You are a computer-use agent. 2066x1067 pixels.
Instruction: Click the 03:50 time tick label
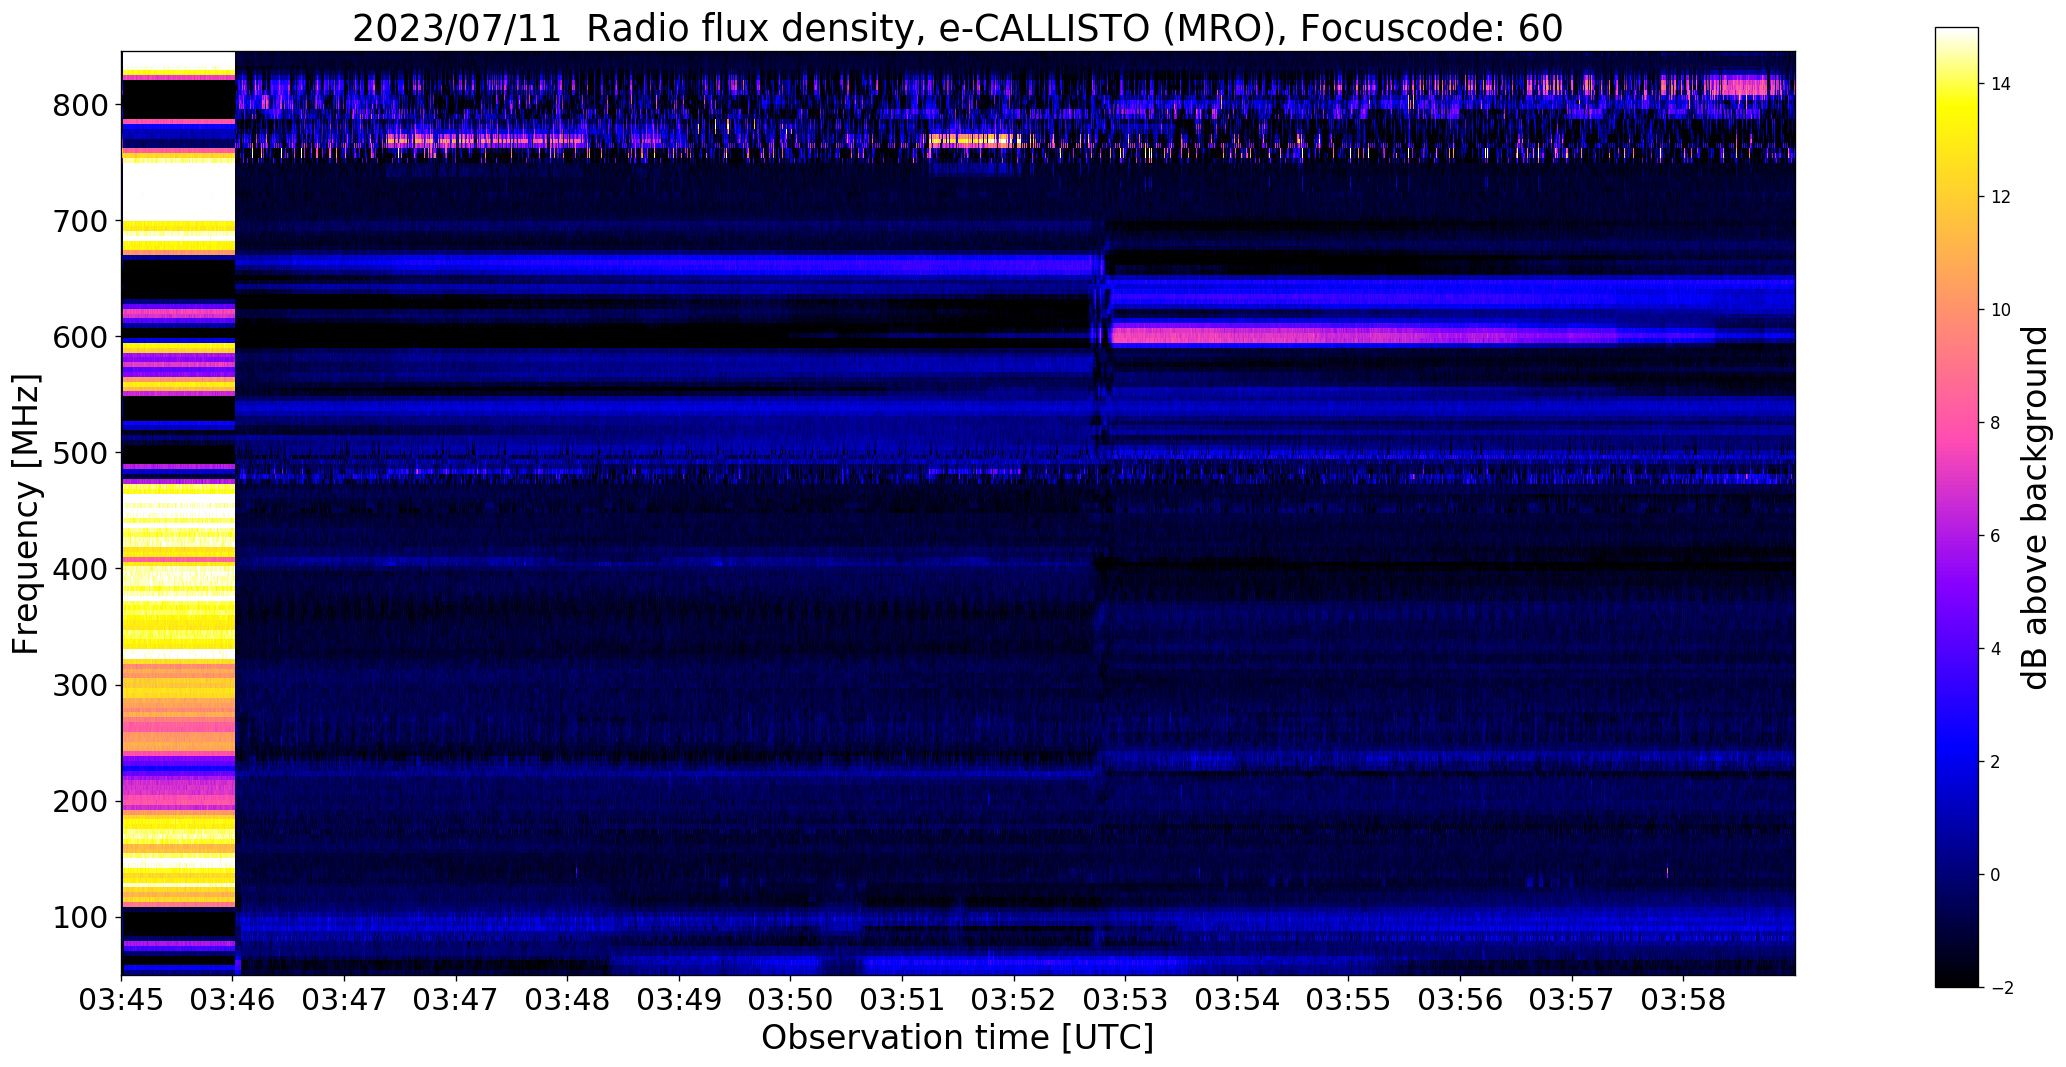coord(791,1000)
